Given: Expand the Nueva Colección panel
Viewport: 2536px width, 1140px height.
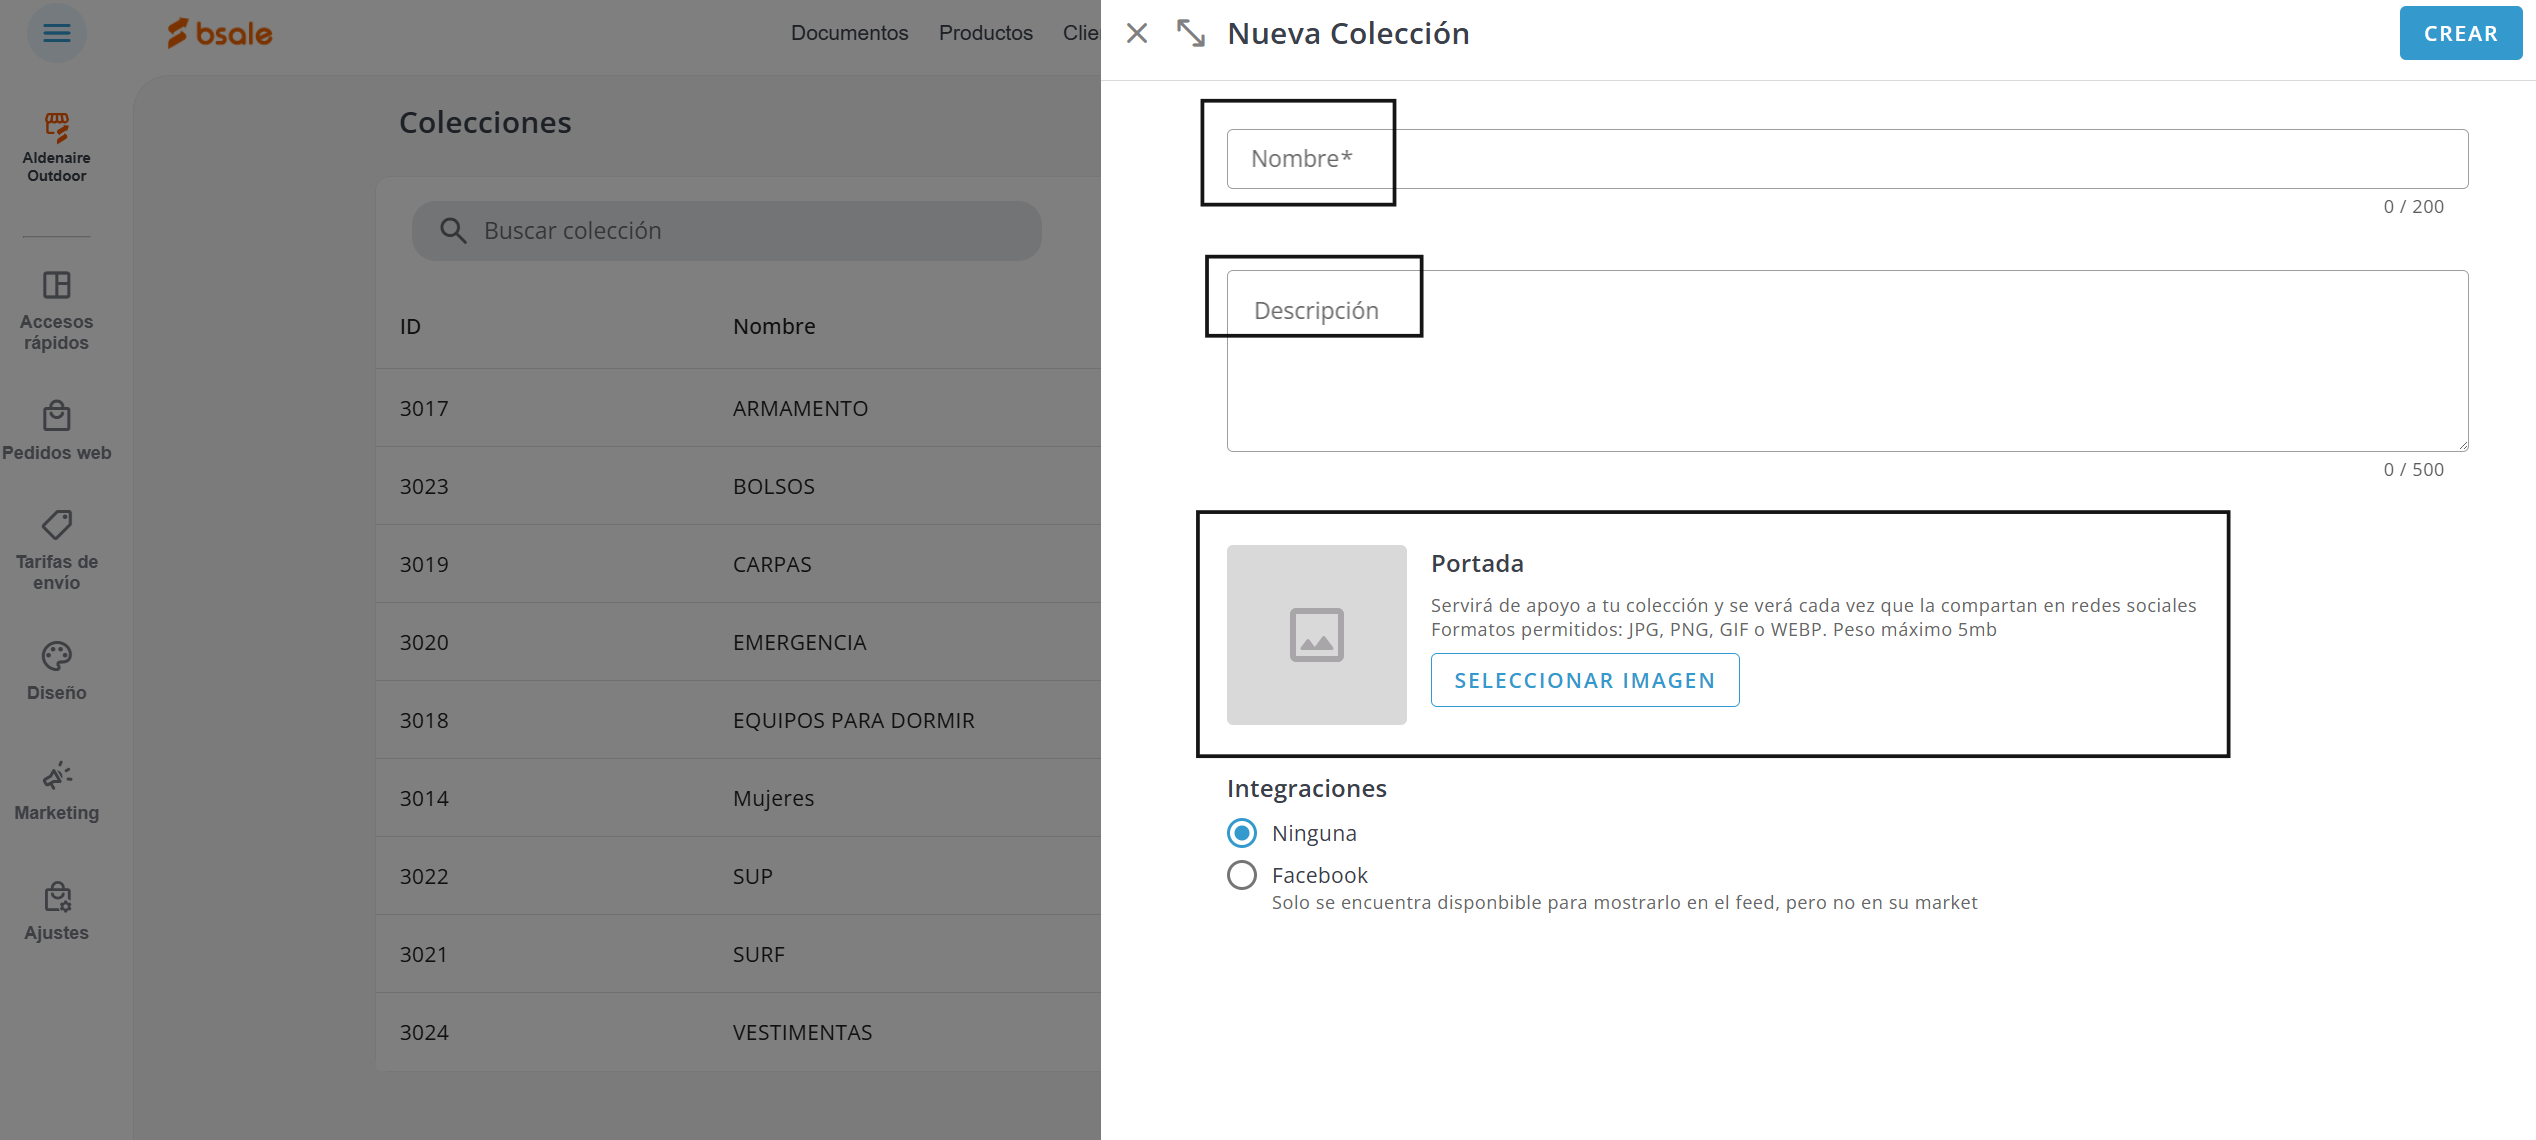Looking at the screenshot, I should click(1190, 33).
